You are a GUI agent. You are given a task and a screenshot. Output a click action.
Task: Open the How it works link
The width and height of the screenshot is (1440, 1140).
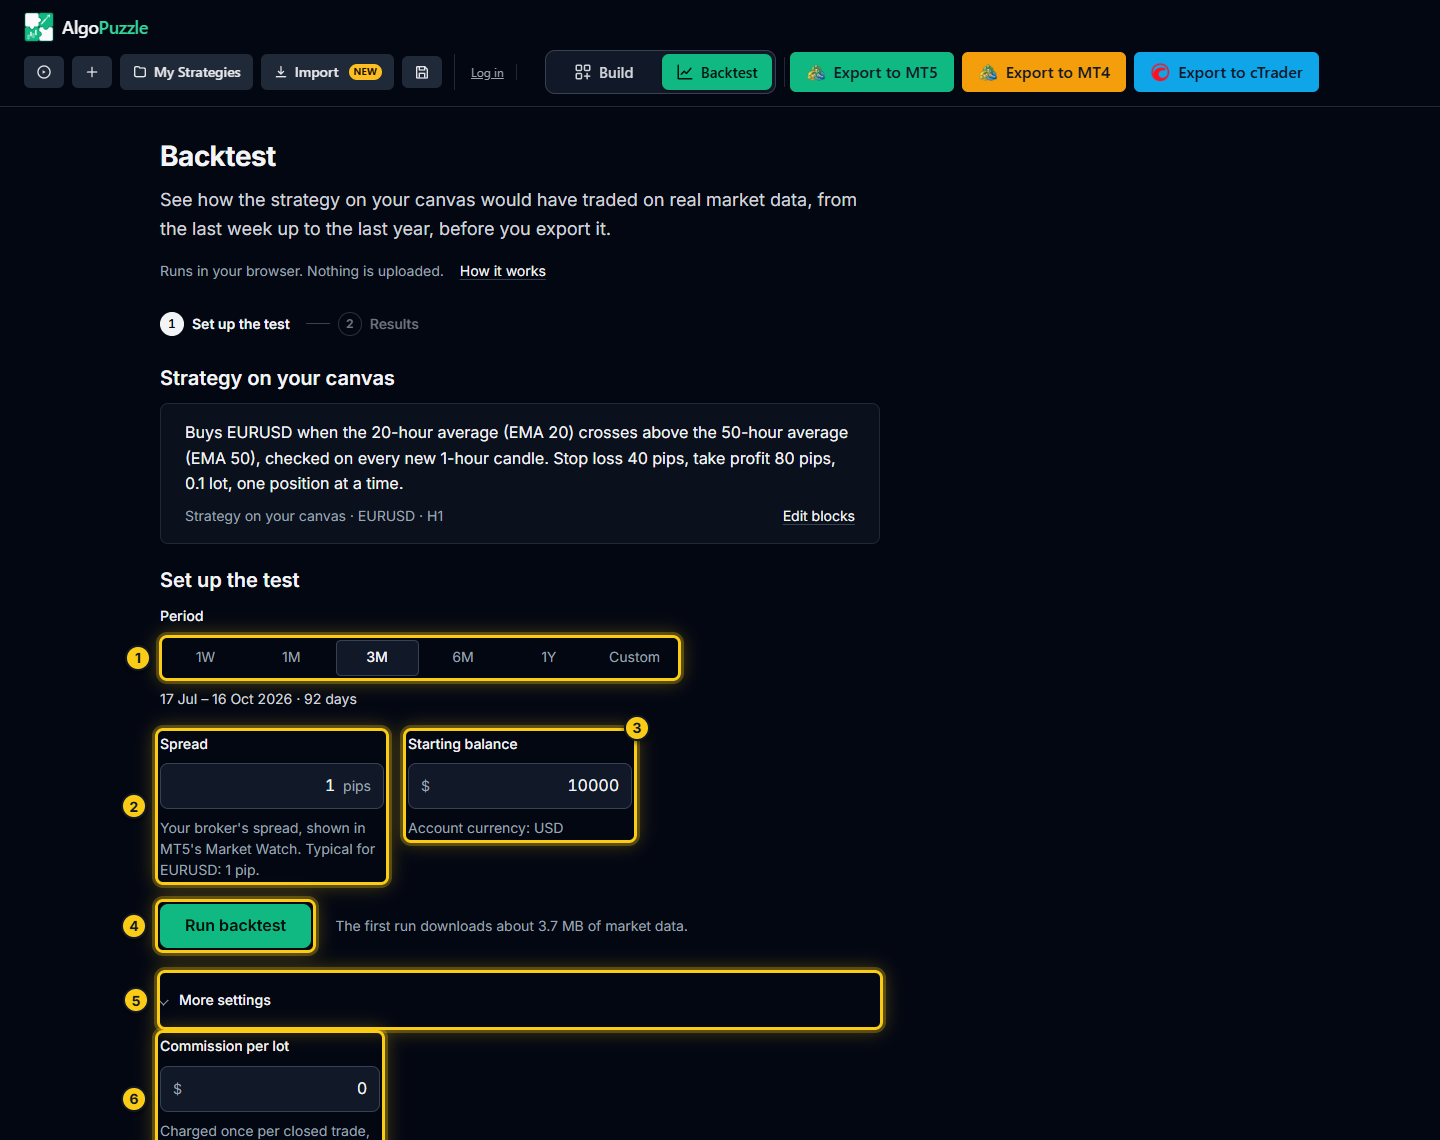tap(503, 271)
